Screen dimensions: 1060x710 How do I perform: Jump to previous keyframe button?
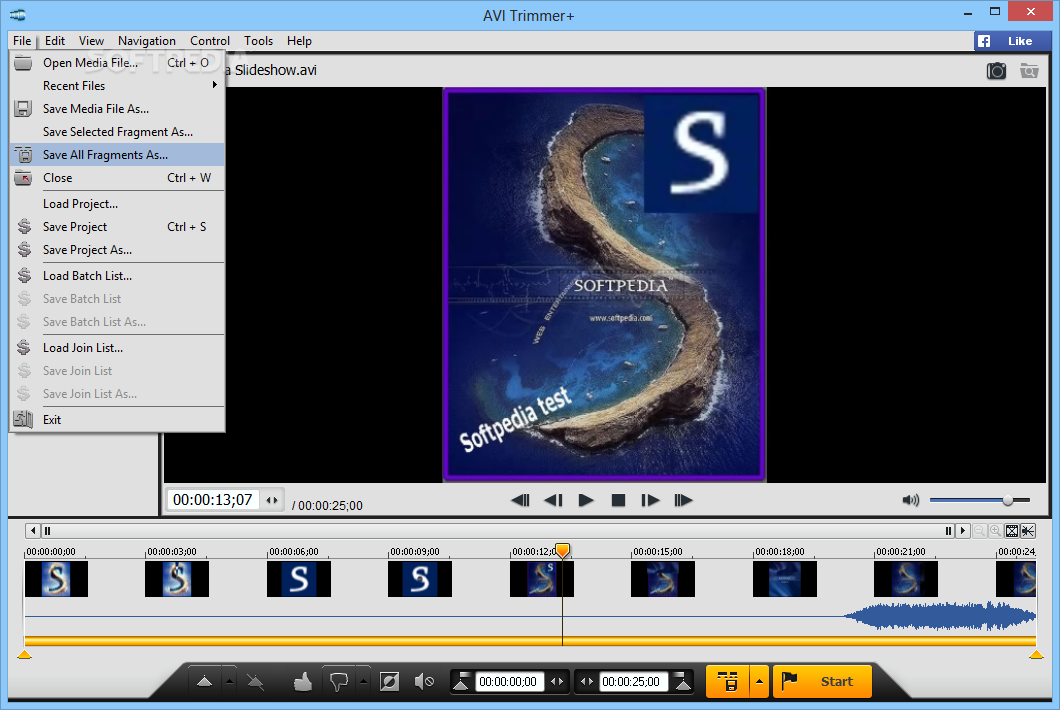[520, 500]
